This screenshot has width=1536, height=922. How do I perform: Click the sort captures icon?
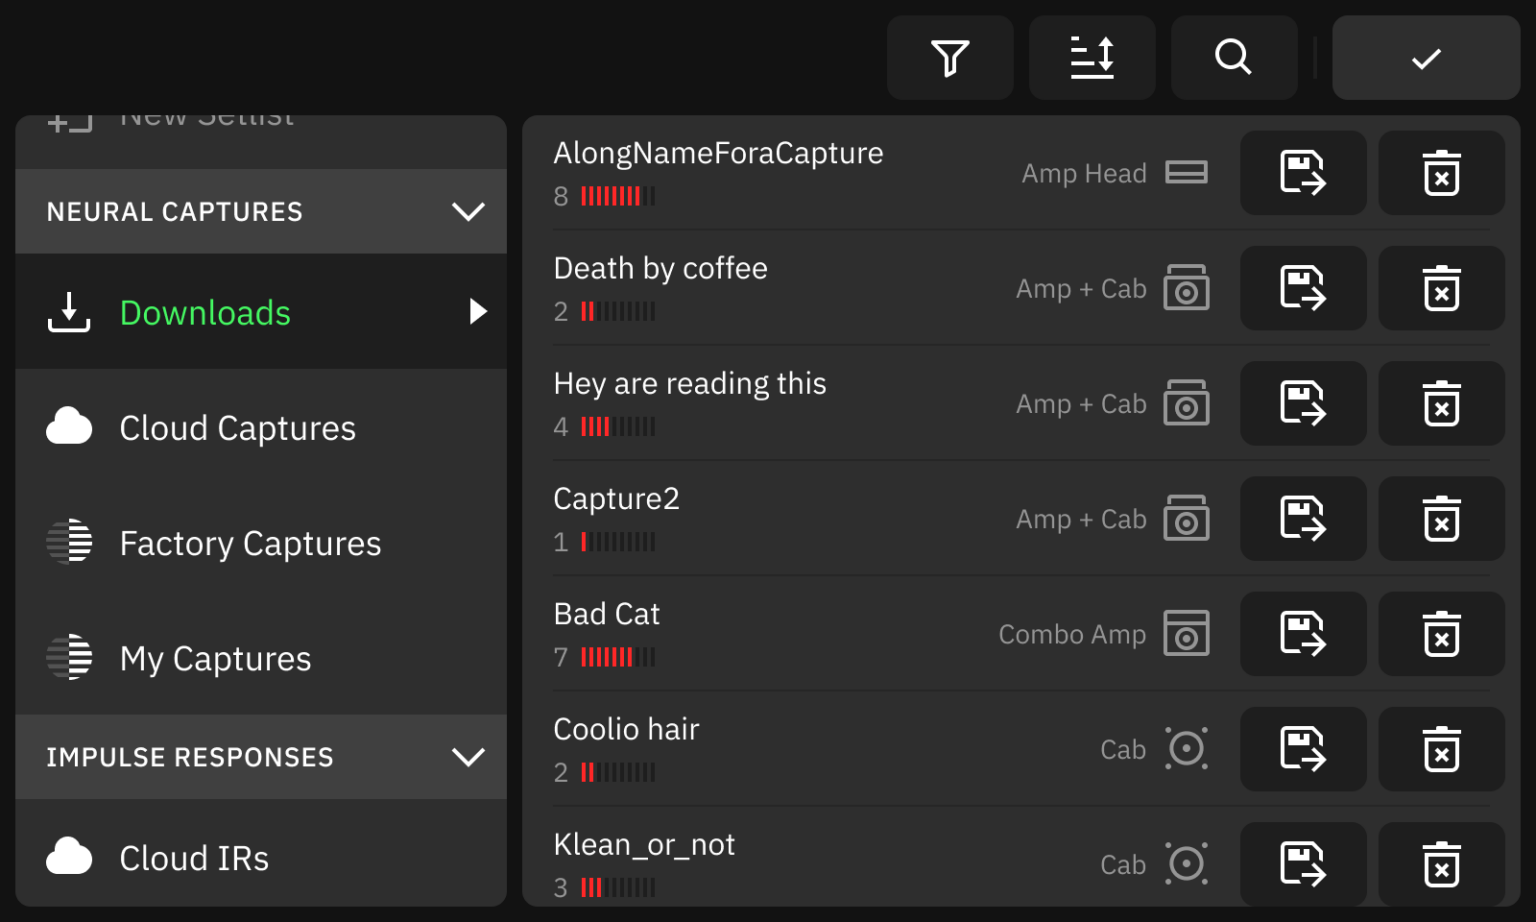[1092, 57]
